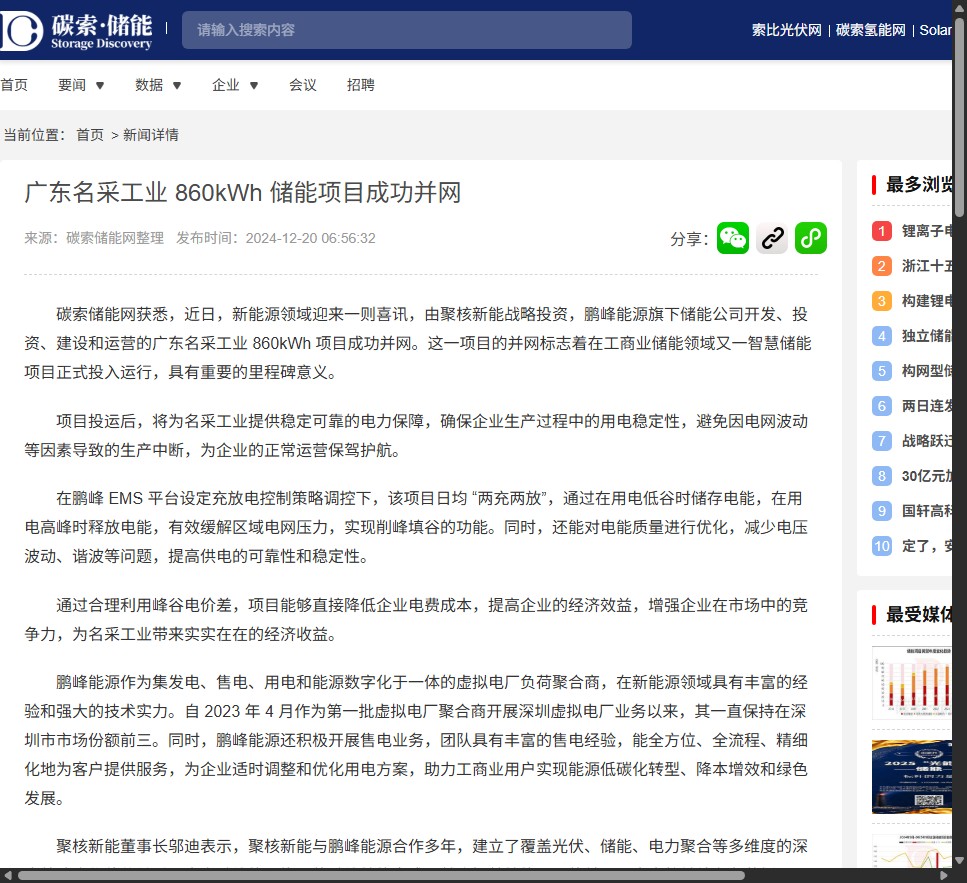Click the scroll down arrow
Screen dimensions: 967x883
[960, 861]
